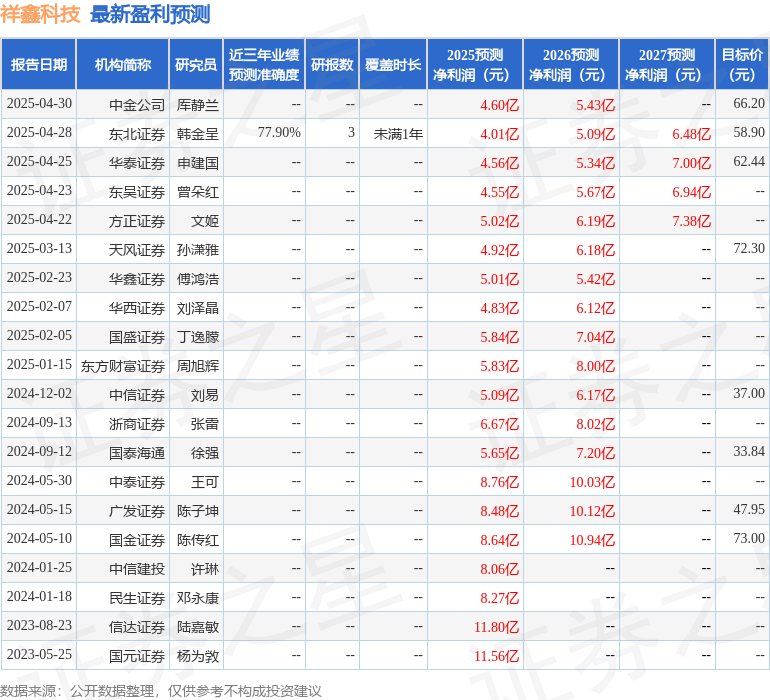Select institution 中泰证券

[137, 481]
